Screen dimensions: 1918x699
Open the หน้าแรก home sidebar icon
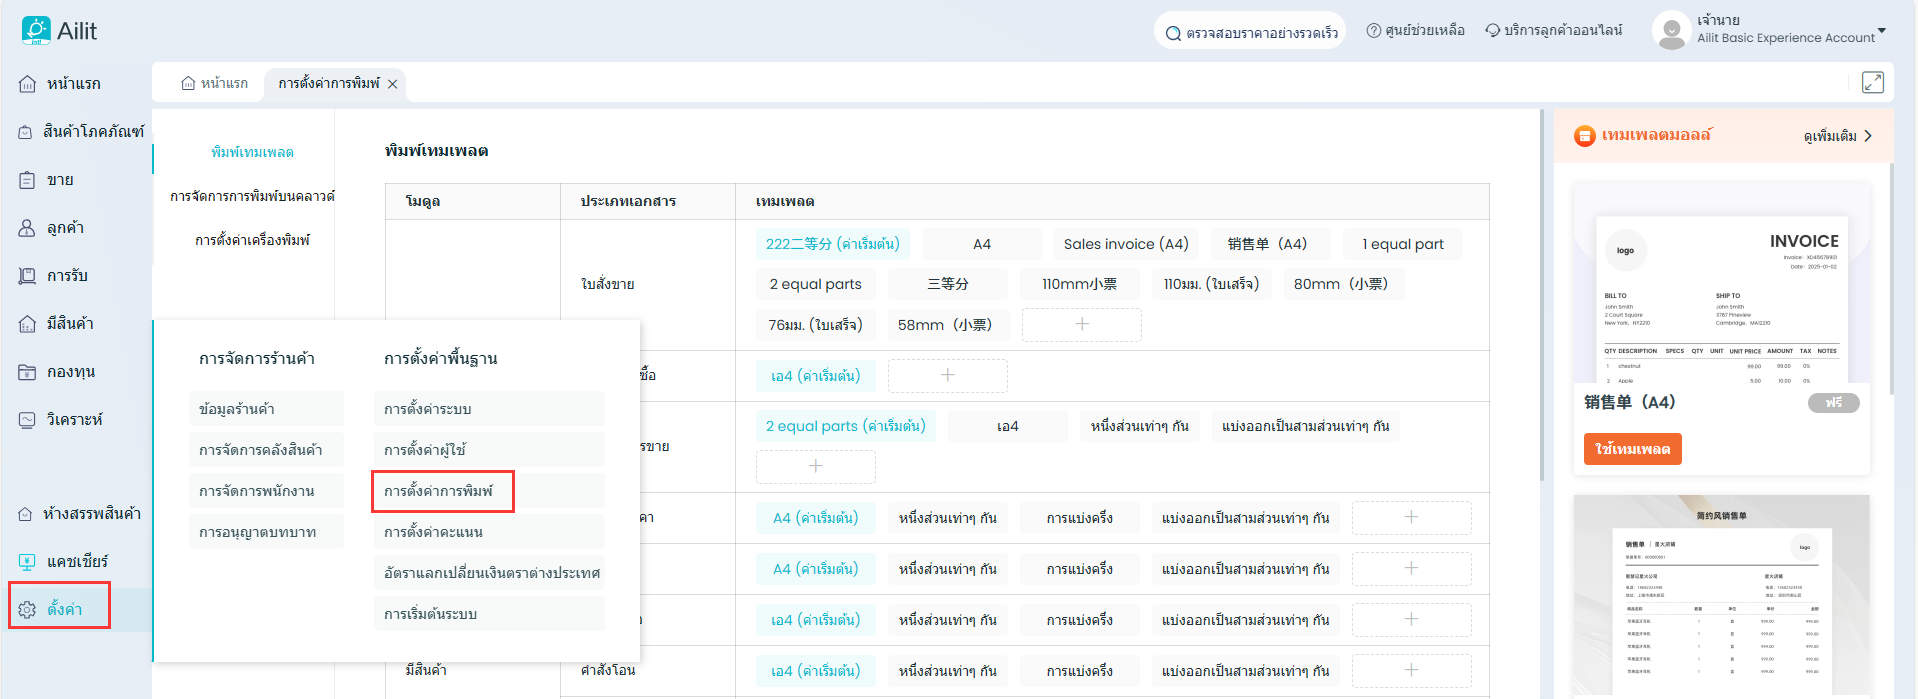pyautogui.click(x=27, y=84)
